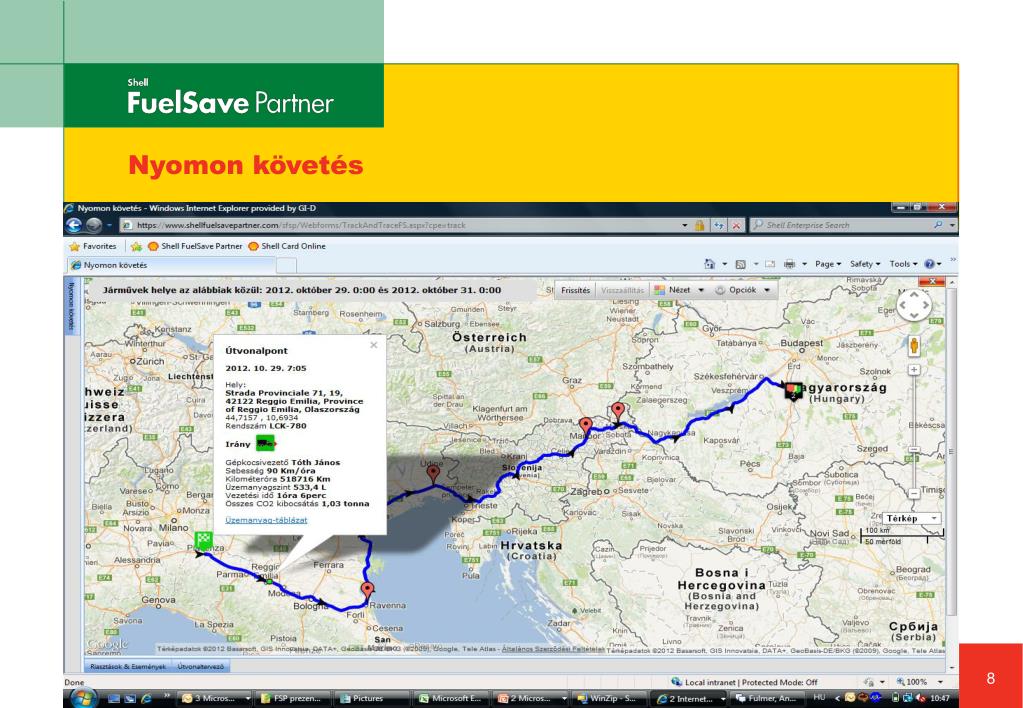Screen dimensions: 1023x708
Task: Open the Pictures taskbar item
Action: click(373, 698)
